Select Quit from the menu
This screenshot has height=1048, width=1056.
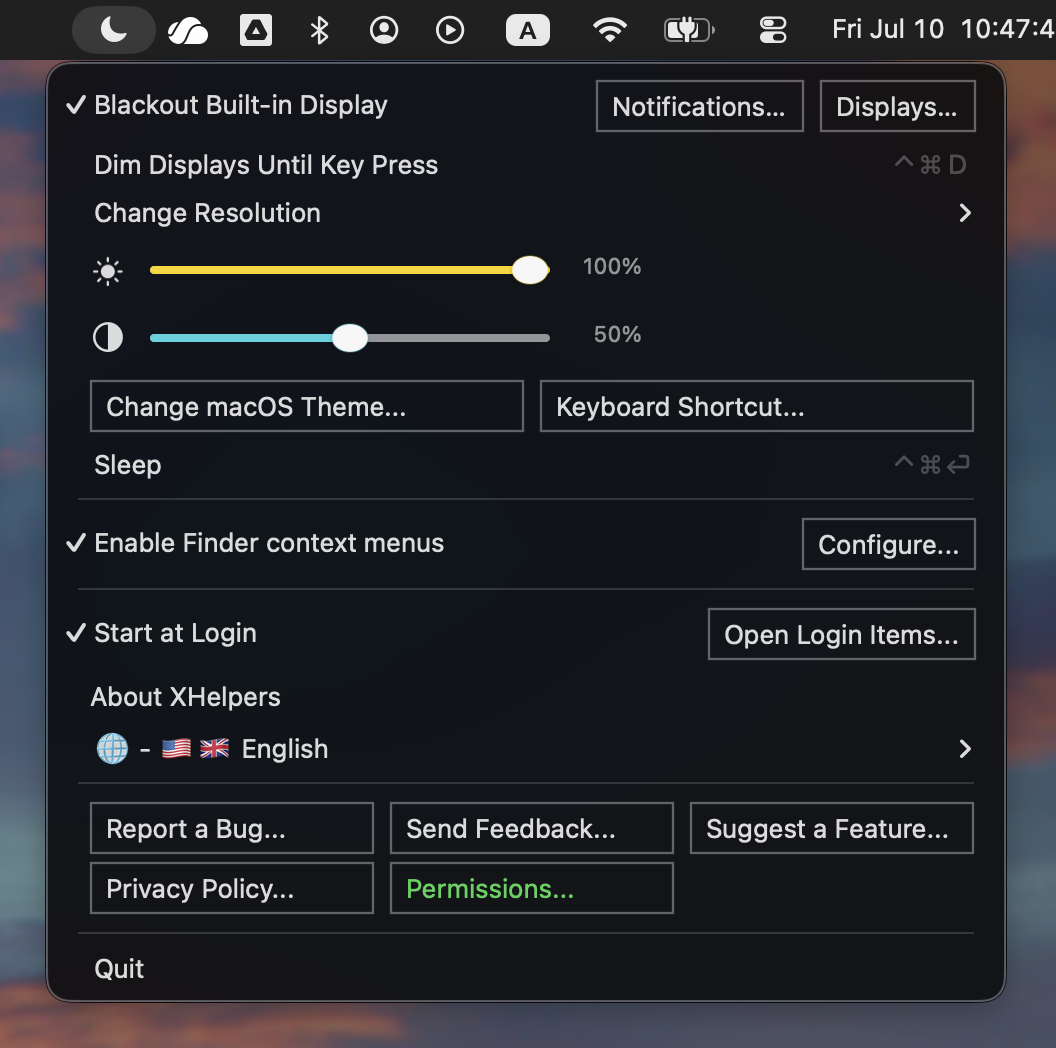(526, 969)
